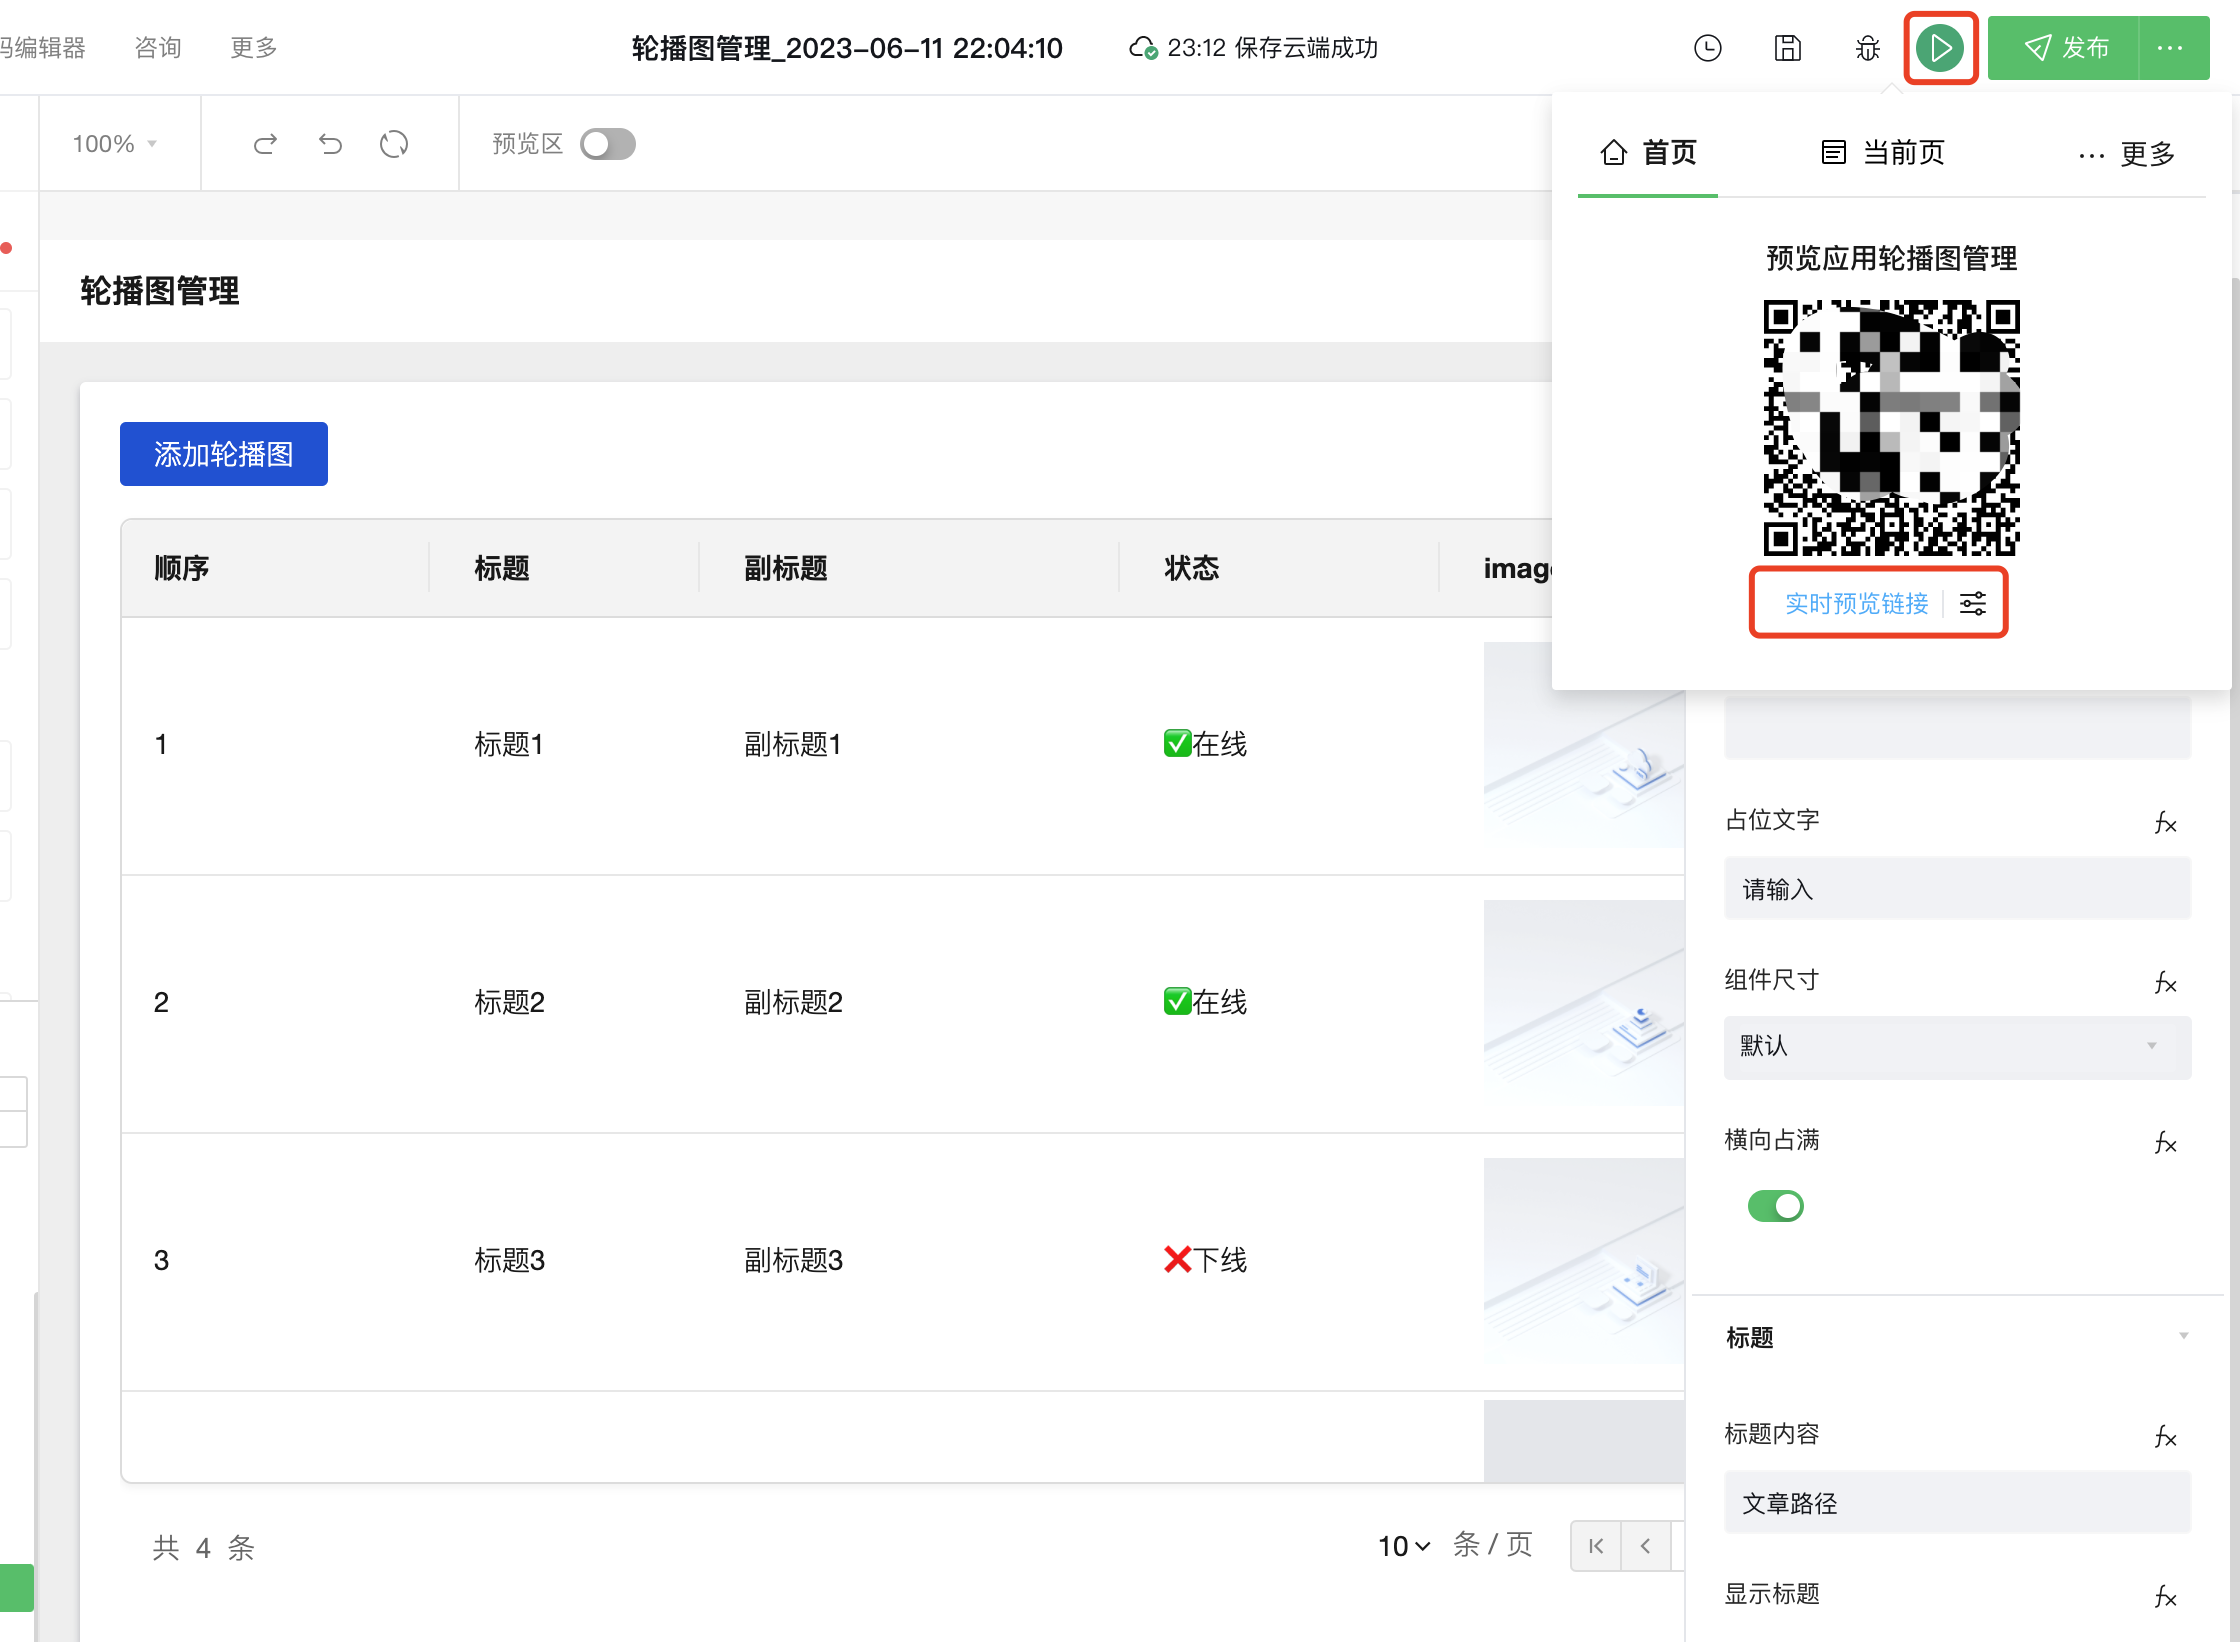Viewport: 2240px width, 1642px height.
Task: Toggle the 预览区 switch
Action: point(607,144)
